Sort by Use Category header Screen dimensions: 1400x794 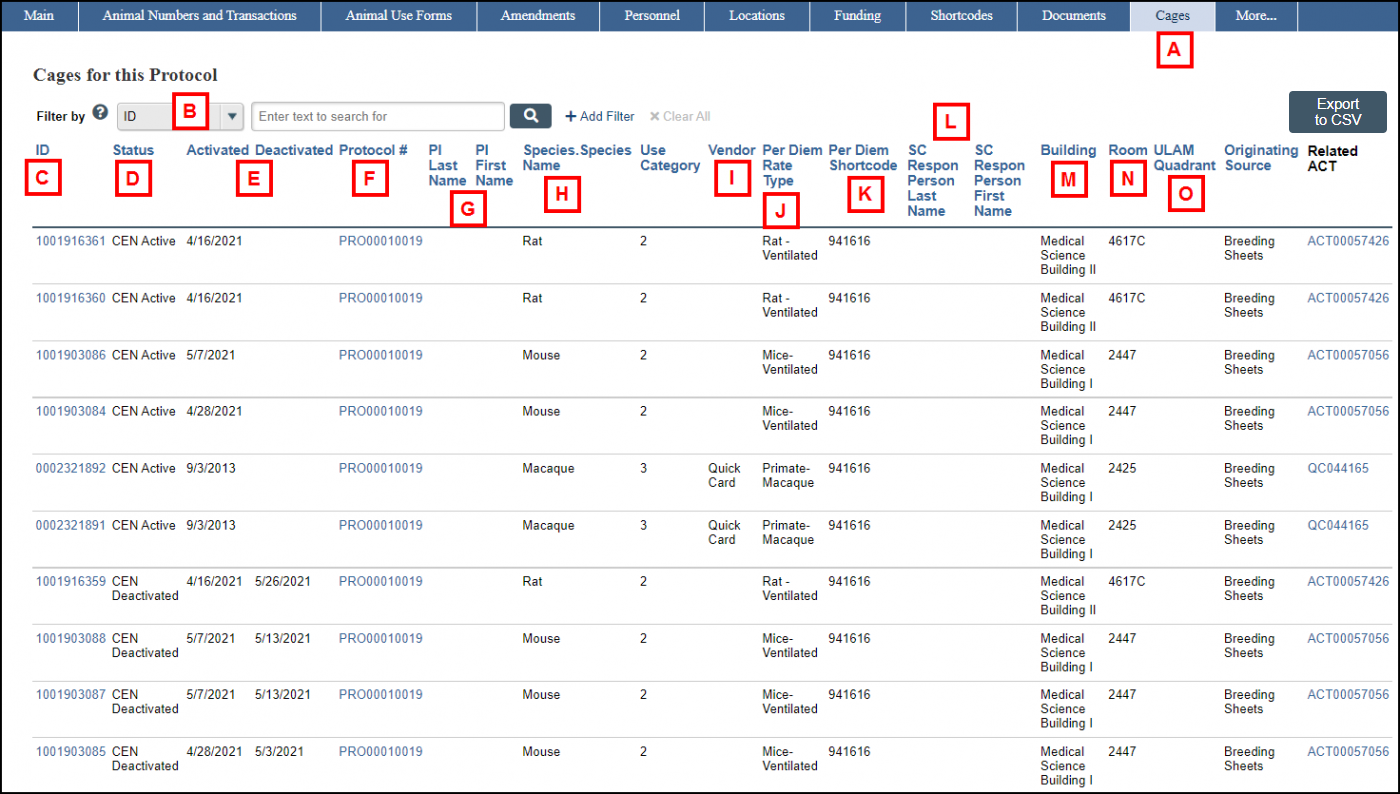coord(670,158)
